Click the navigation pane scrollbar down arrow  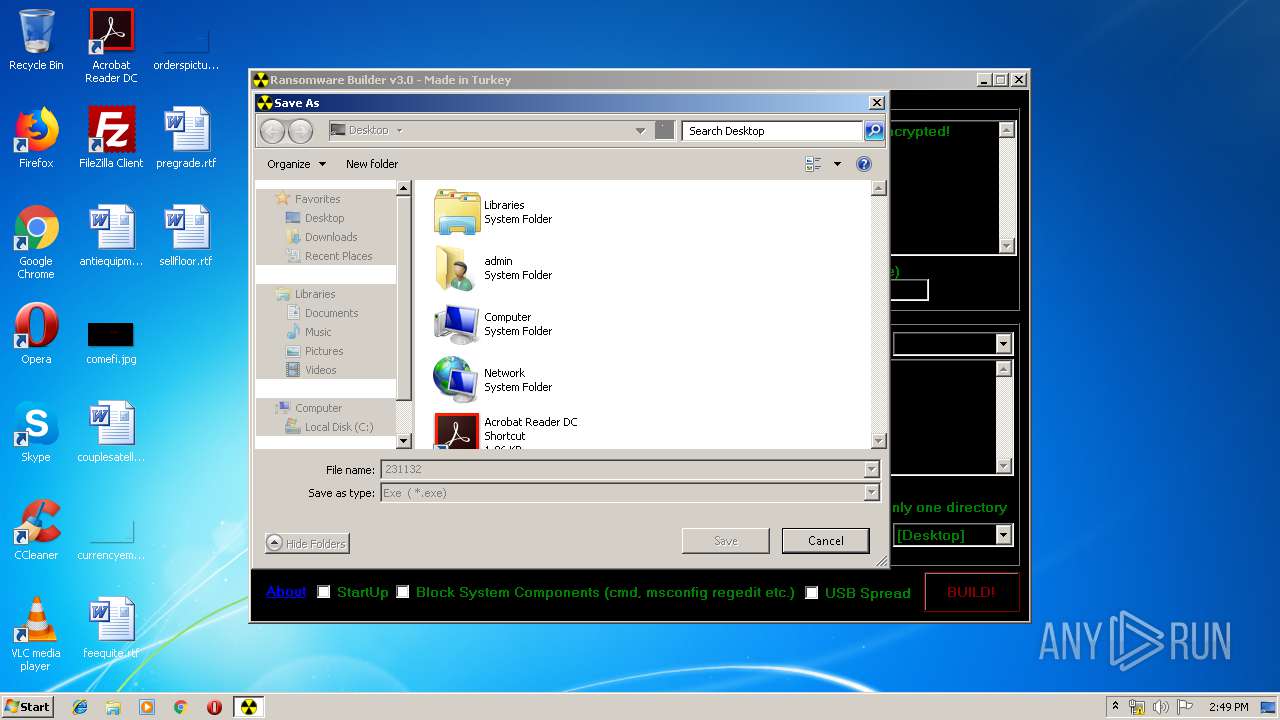click(x=404, y=441)
